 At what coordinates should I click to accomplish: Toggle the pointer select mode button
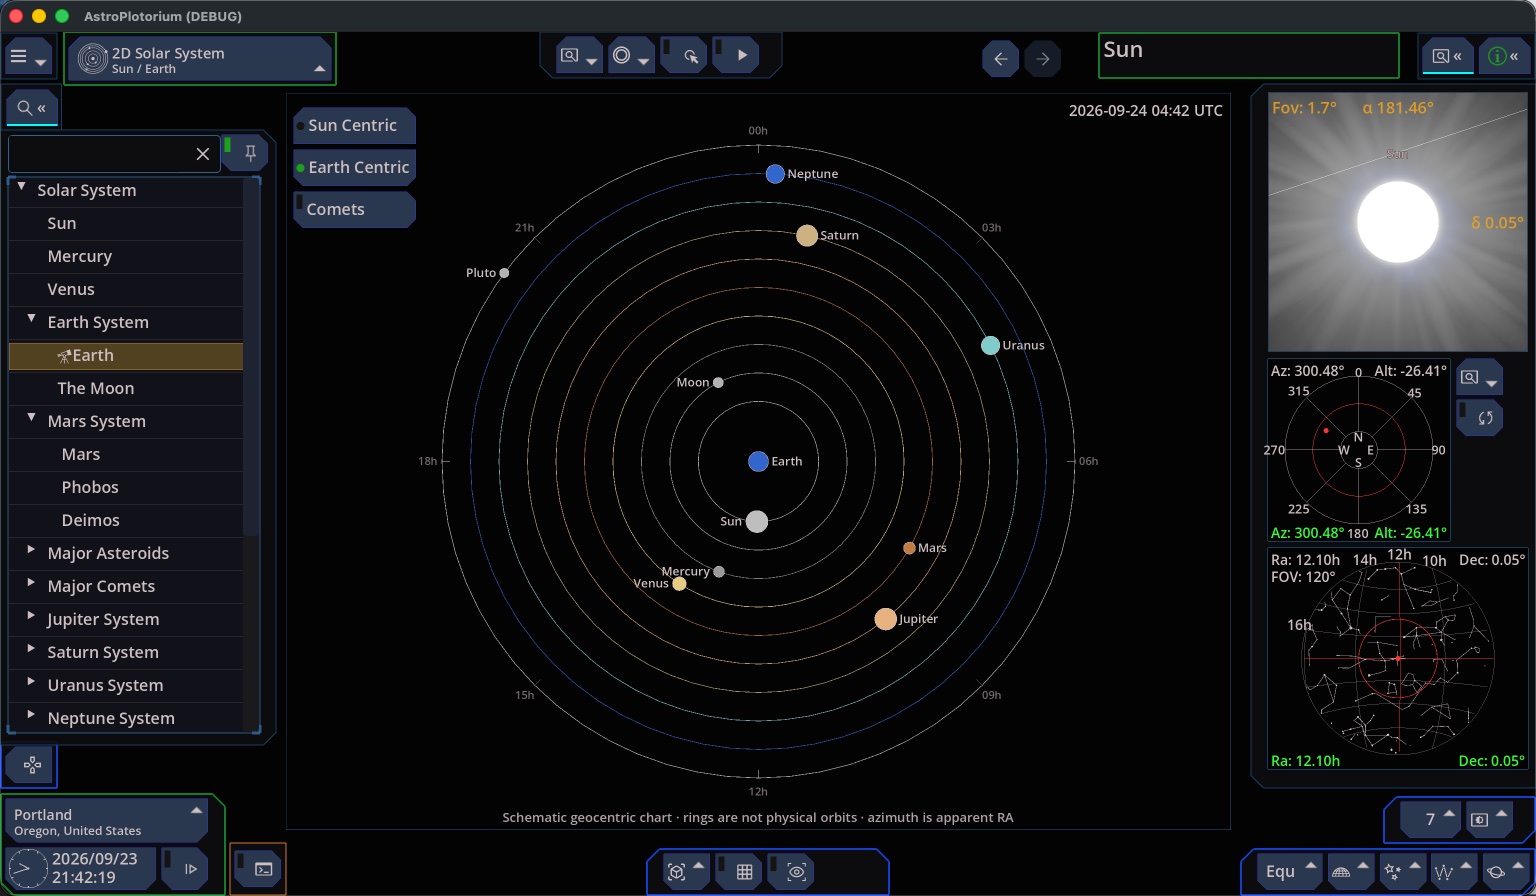coord(685,56)
